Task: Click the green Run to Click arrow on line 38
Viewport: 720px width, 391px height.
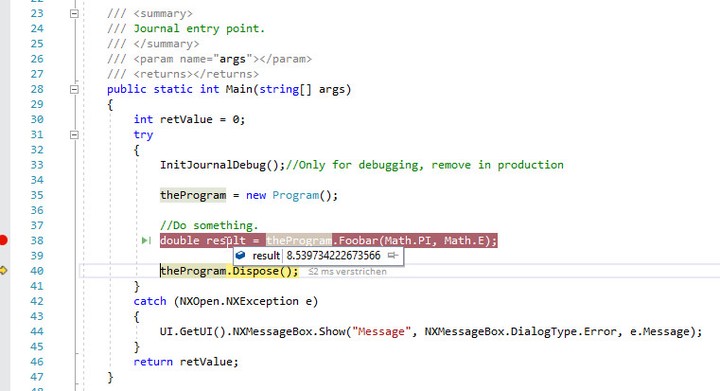Action: tap(146, 240)
